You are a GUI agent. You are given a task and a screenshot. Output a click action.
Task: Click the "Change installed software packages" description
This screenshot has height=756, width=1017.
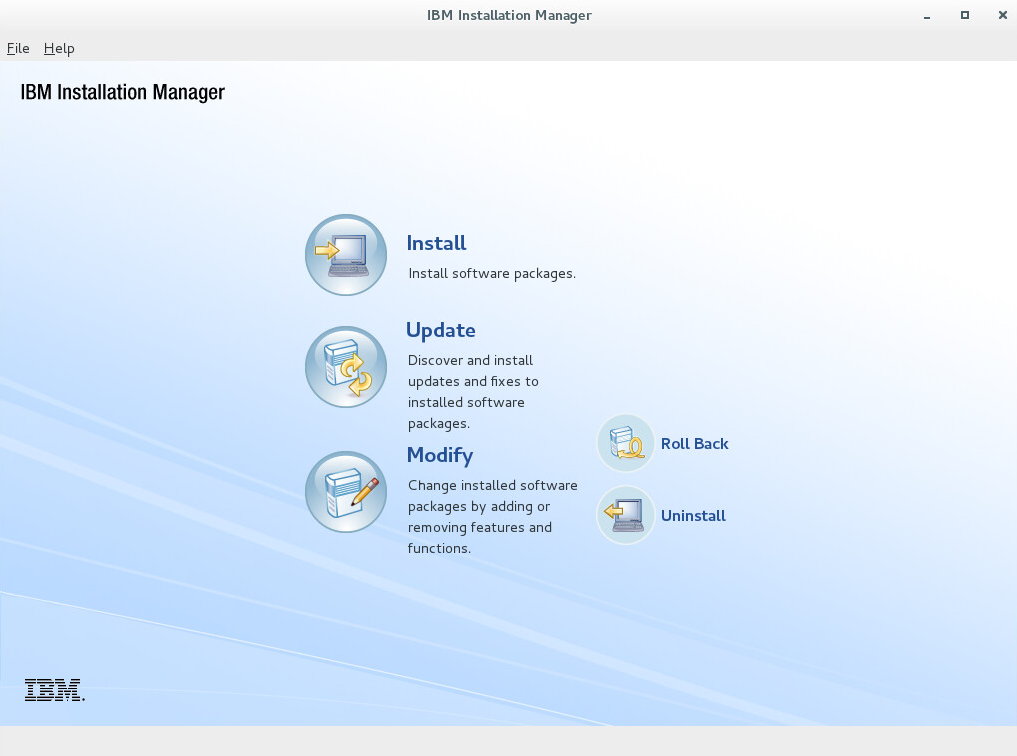492,517
